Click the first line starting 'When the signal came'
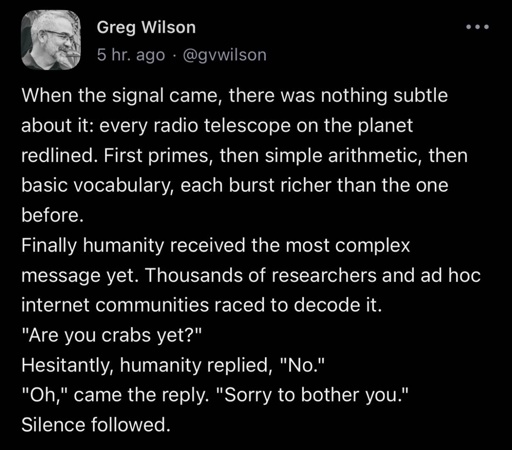 (x=235, y=96)
